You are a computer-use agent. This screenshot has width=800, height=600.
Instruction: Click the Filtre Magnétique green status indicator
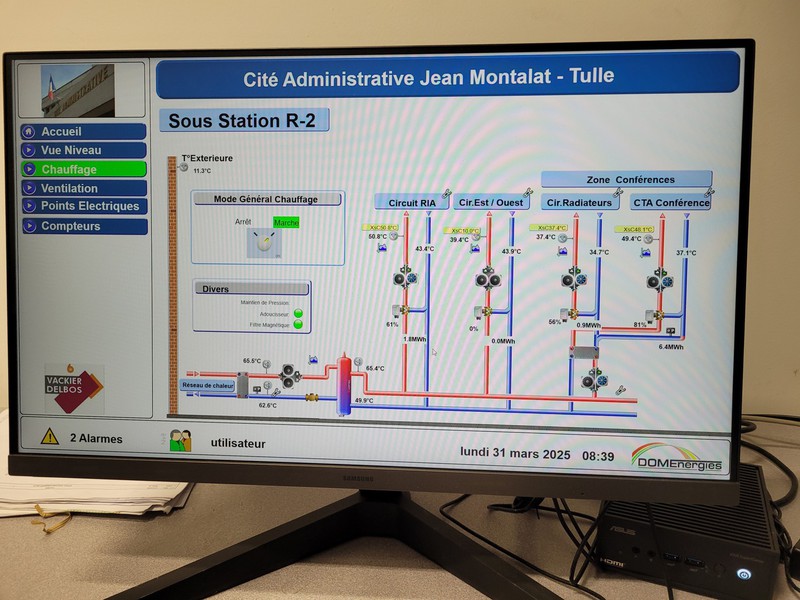point(298,325)
